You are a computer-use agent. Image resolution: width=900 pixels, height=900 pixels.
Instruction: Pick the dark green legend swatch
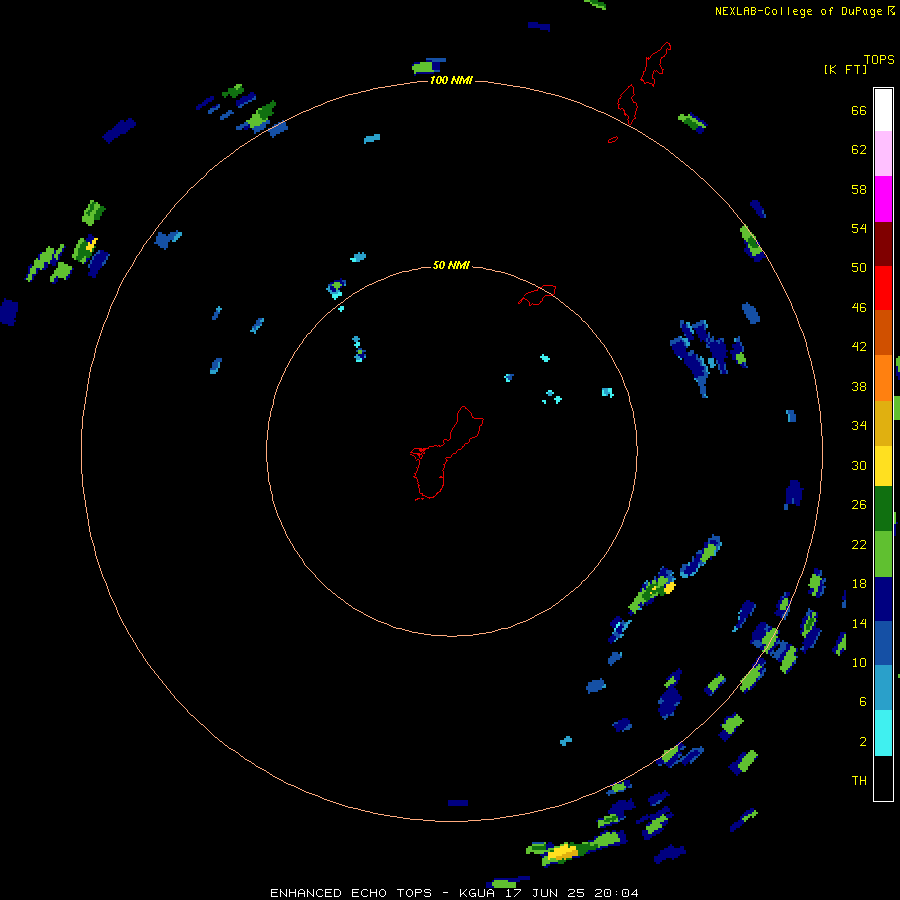tap(883, 509)
